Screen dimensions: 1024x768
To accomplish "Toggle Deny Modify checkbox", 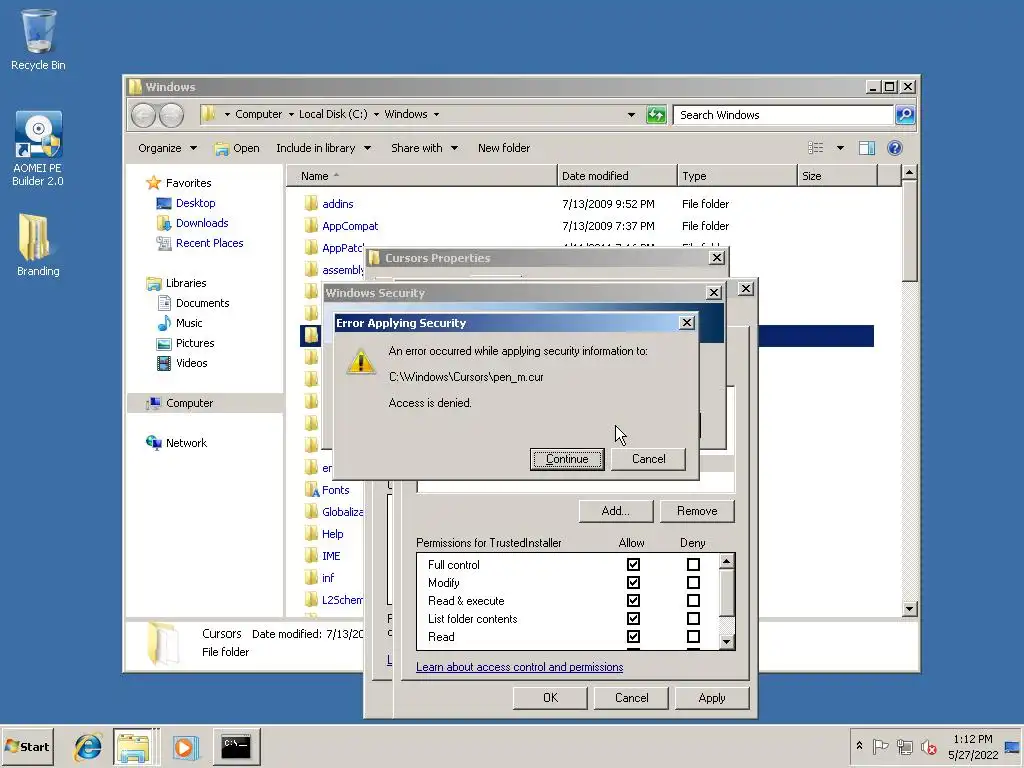I will point(693,583).
